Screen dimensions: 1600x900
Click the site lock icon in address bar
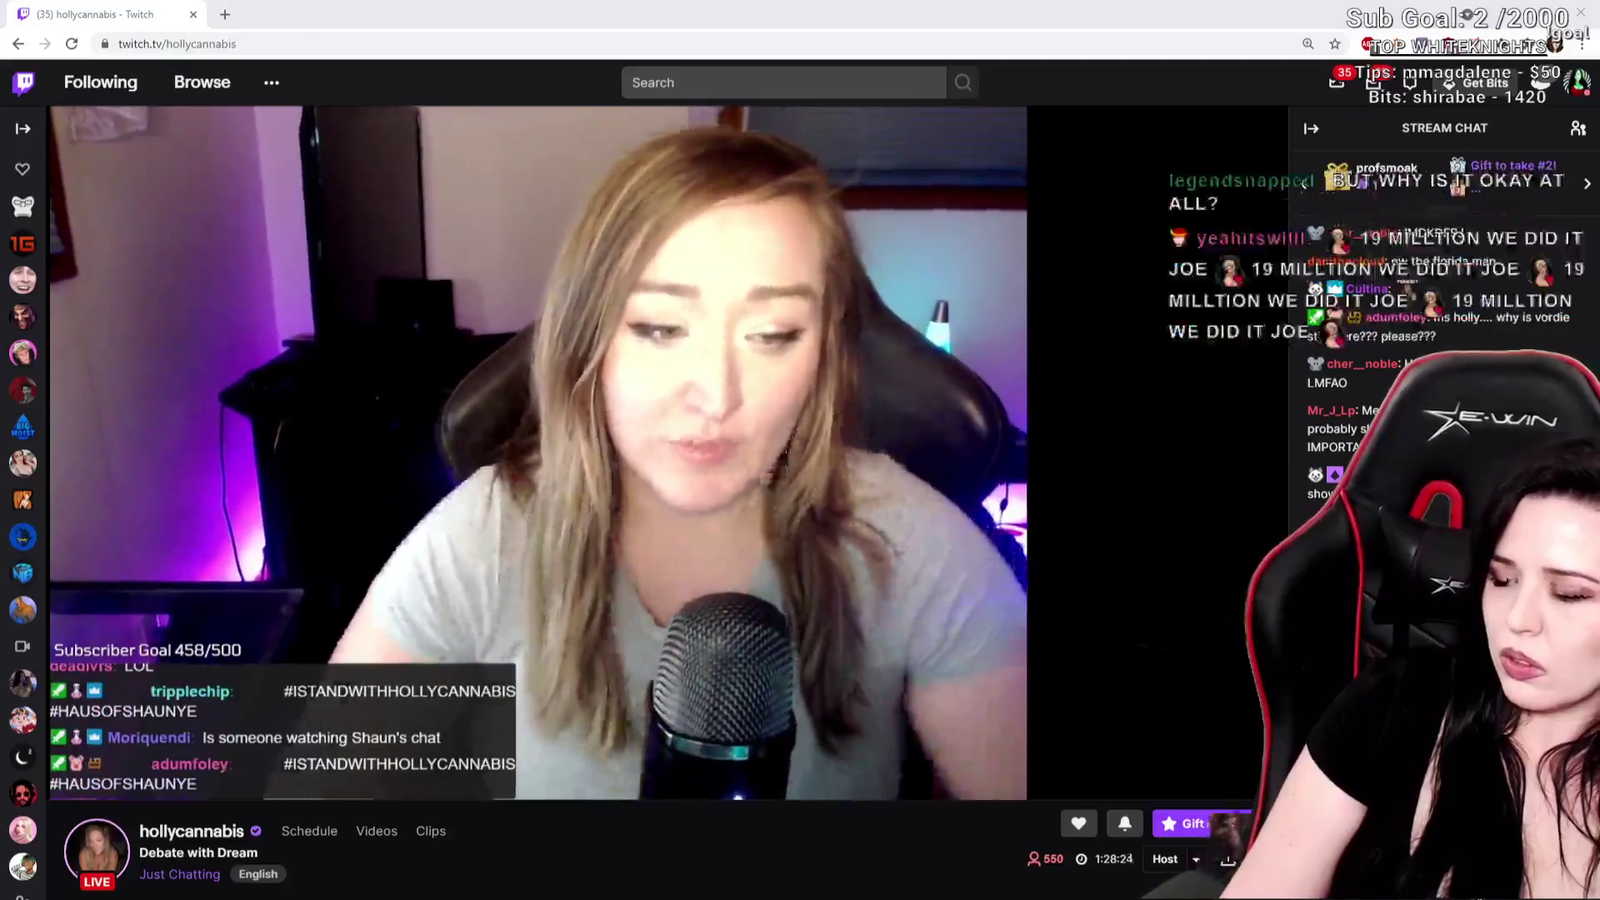coord(104,44)
